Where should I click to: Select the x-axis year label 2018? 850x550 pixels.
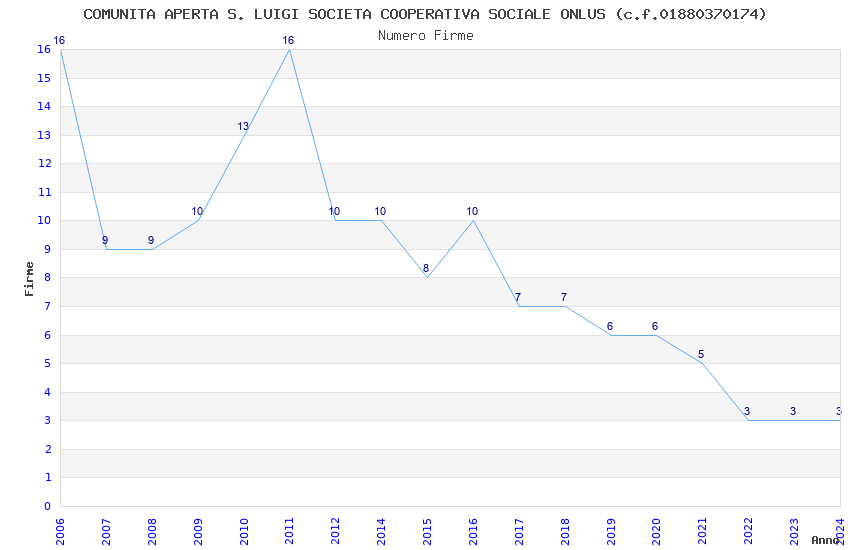click(x=565, y=532)
